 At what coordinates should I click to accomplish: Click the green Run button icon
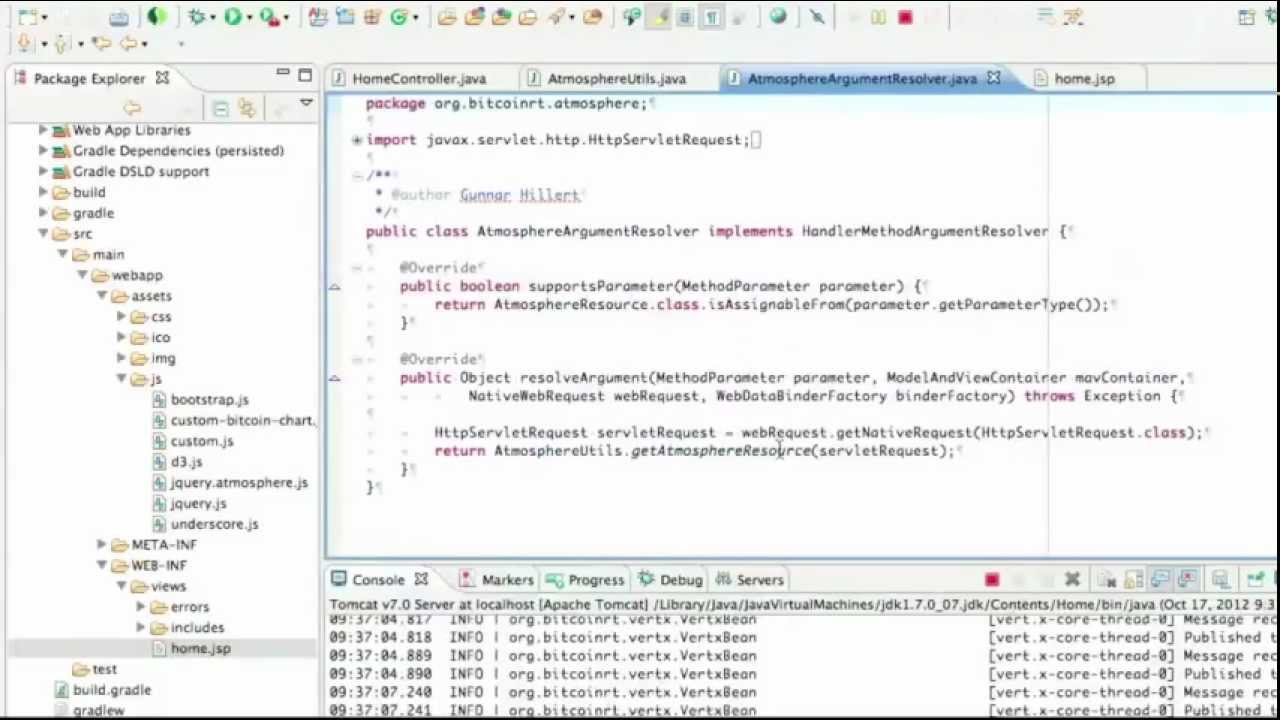point(233,17)
